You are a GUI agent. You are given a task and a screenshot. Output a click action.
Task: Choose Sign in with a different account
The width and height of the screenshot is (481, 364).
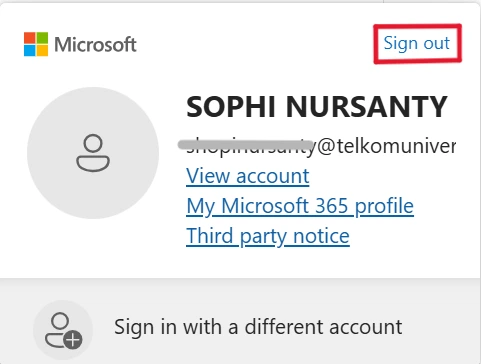(240, 327)
